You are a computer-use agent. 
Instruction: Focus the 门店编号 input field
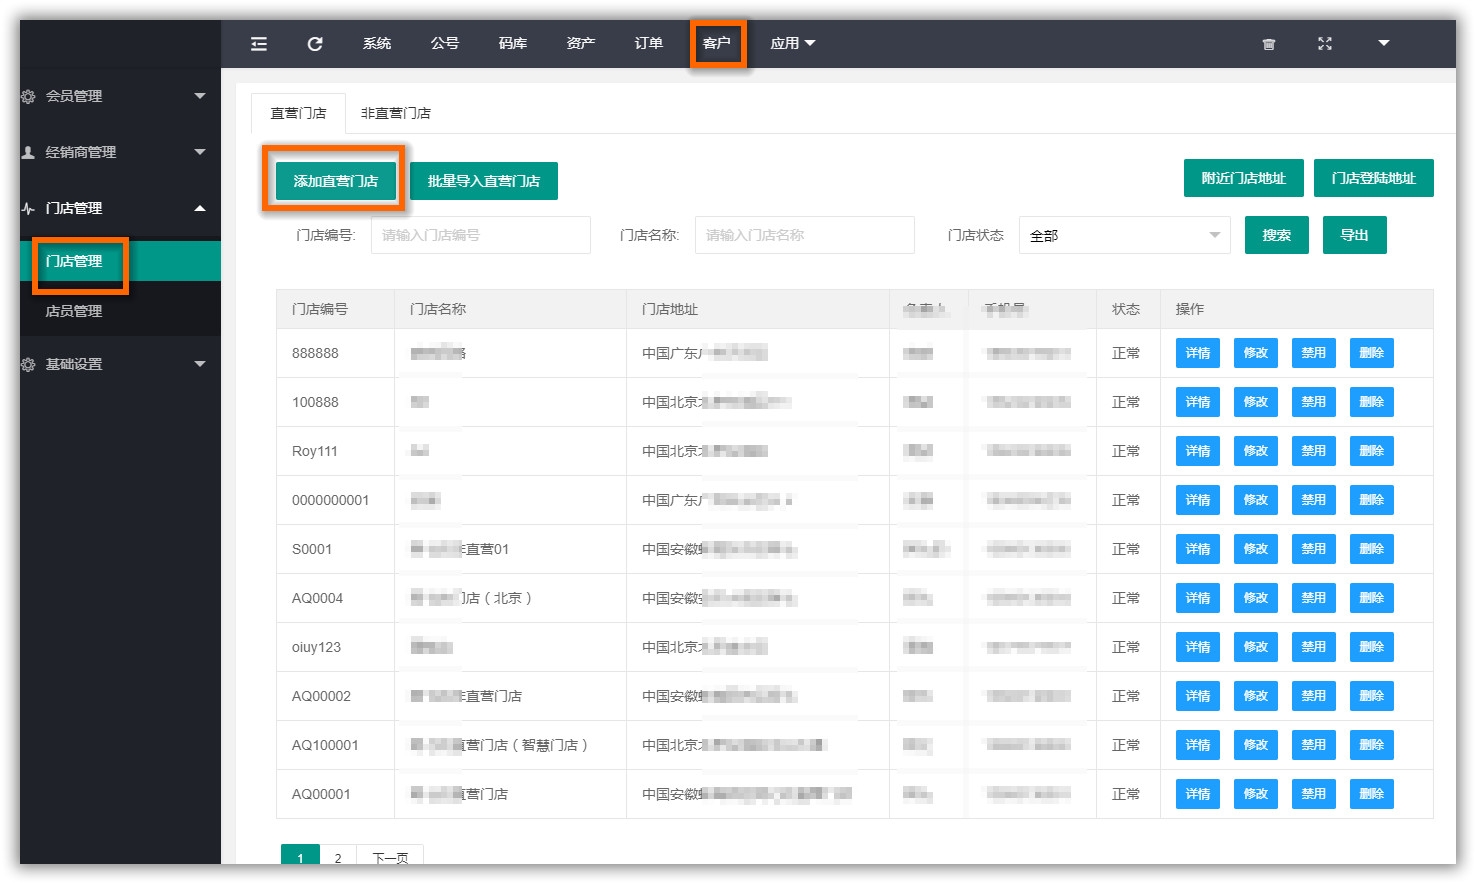pos(481,235)
